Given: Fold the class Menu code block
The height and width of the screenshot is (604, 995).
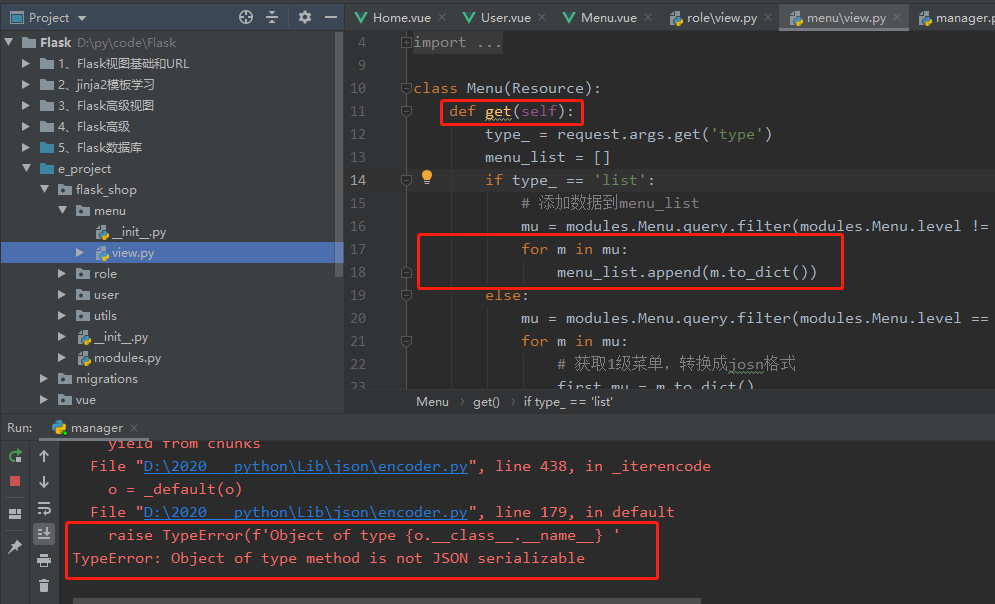Looking at the screenshot, I should 406,88.
